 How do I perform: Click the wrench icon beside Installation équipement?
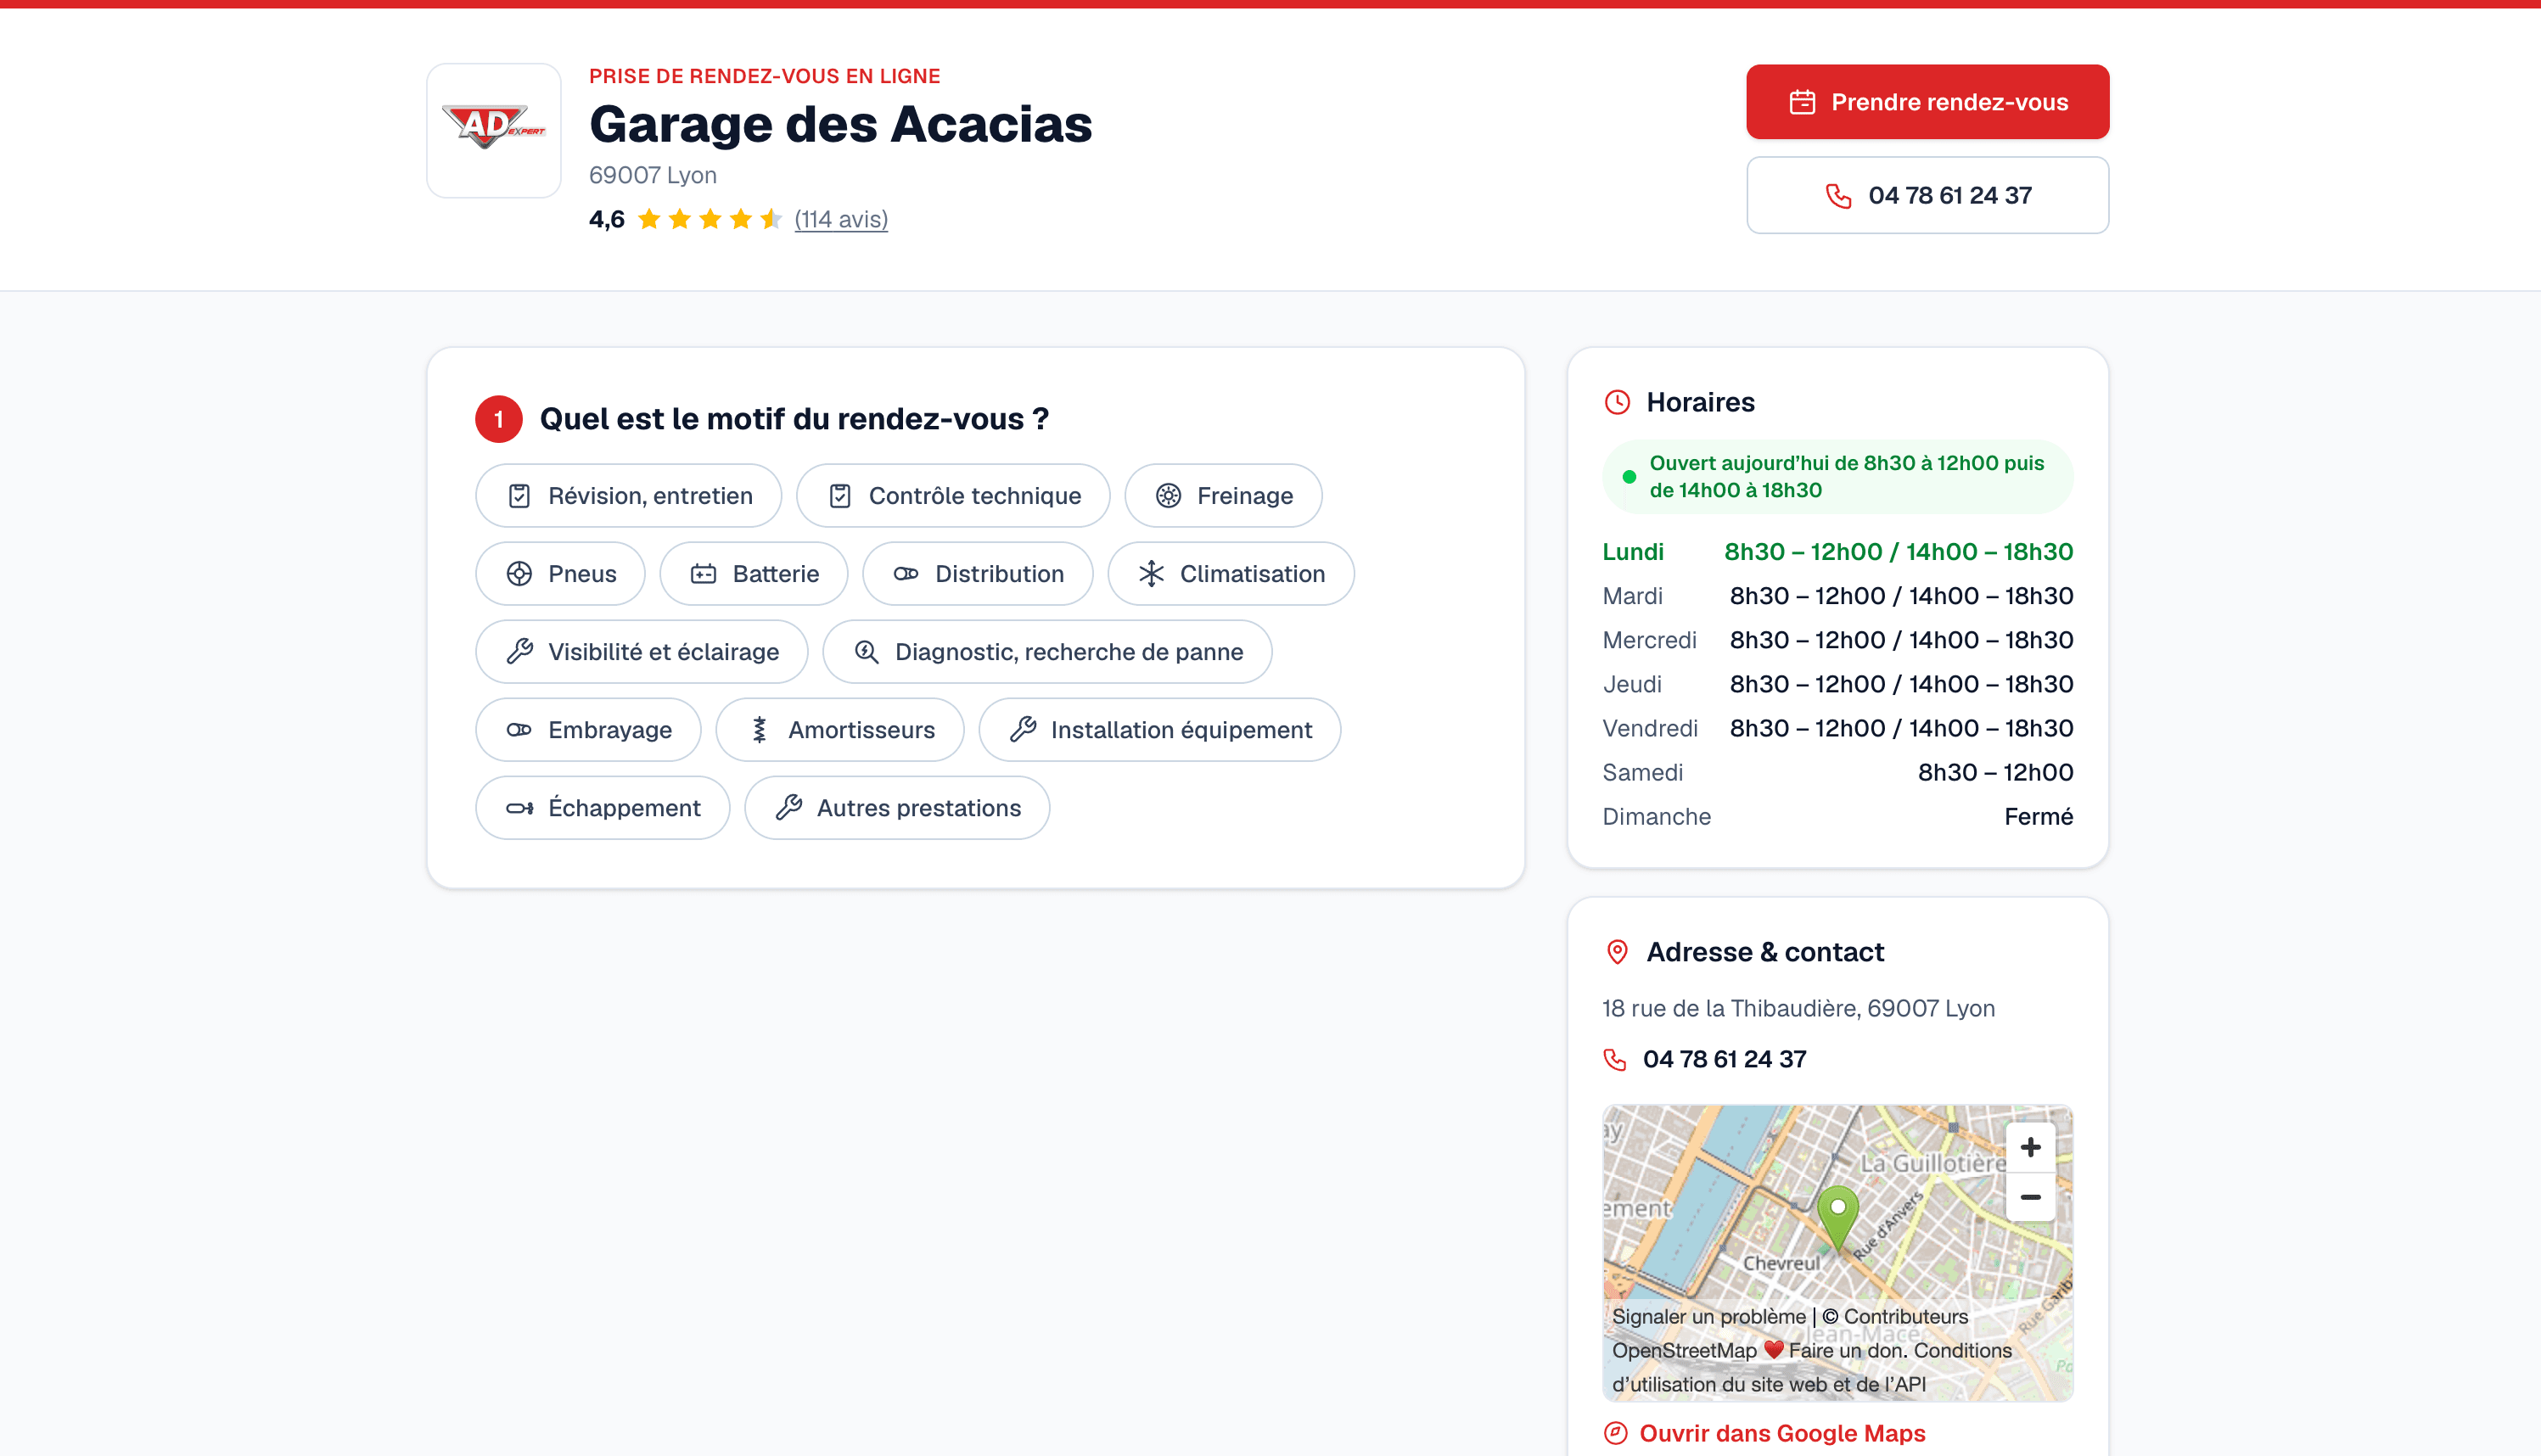(x=1022, y=730)
